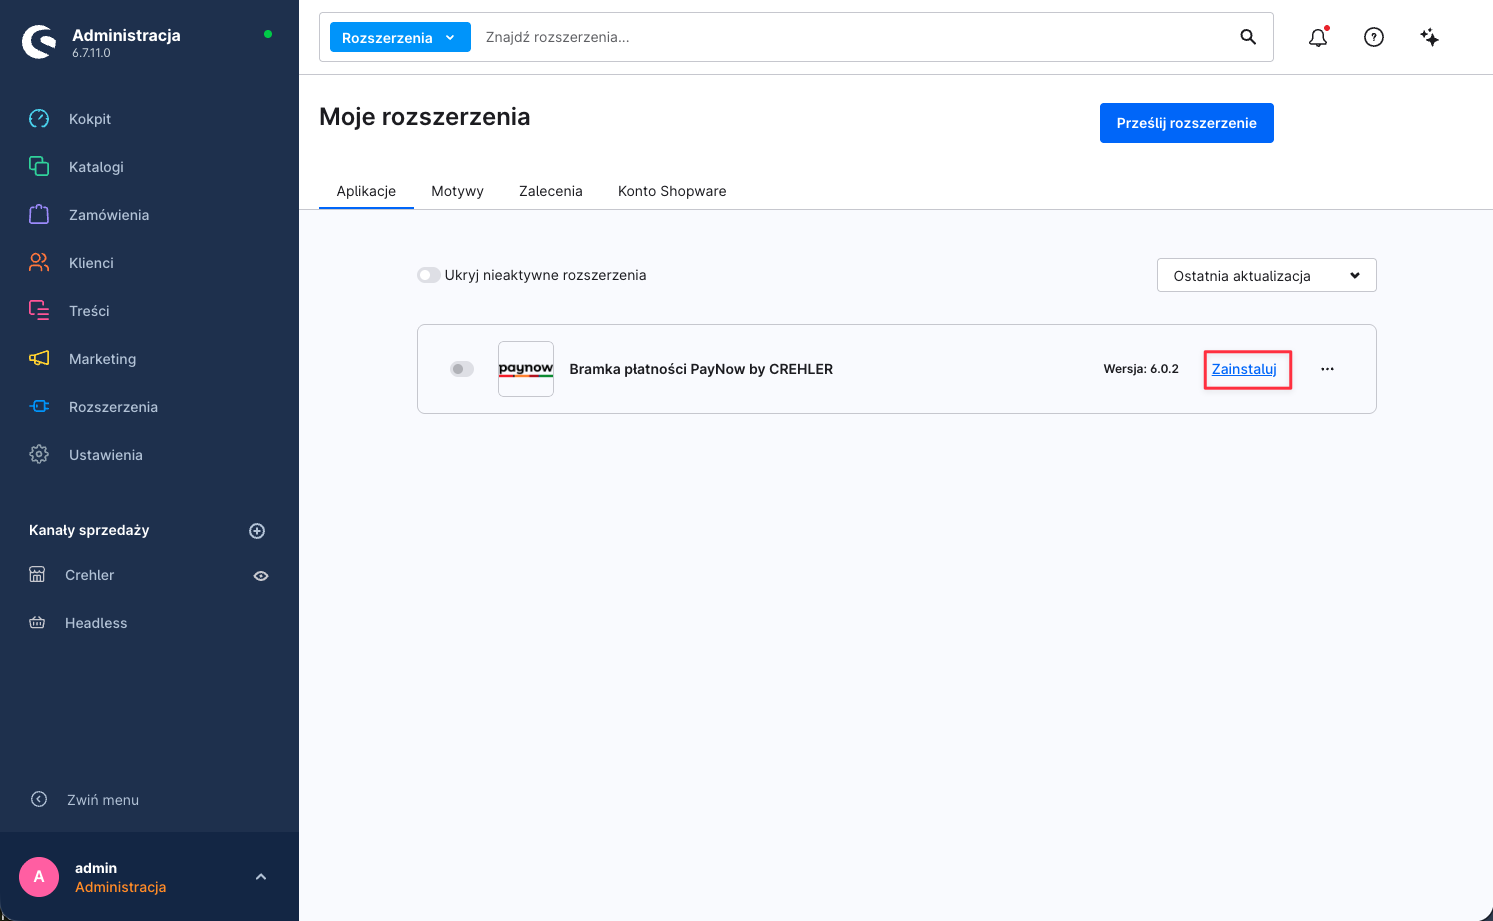Click Kanały sprzedaży heading
This screenshot has height=921, width=1493.
89,530
